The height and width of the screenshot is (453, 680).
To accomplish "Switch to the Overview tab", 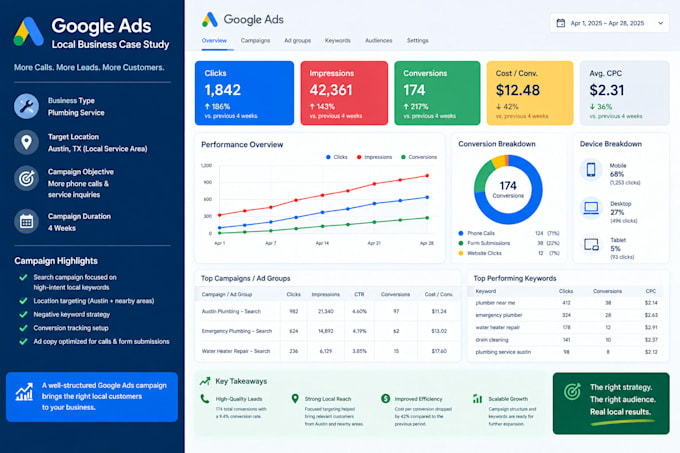I will click(x=214, y=40).
